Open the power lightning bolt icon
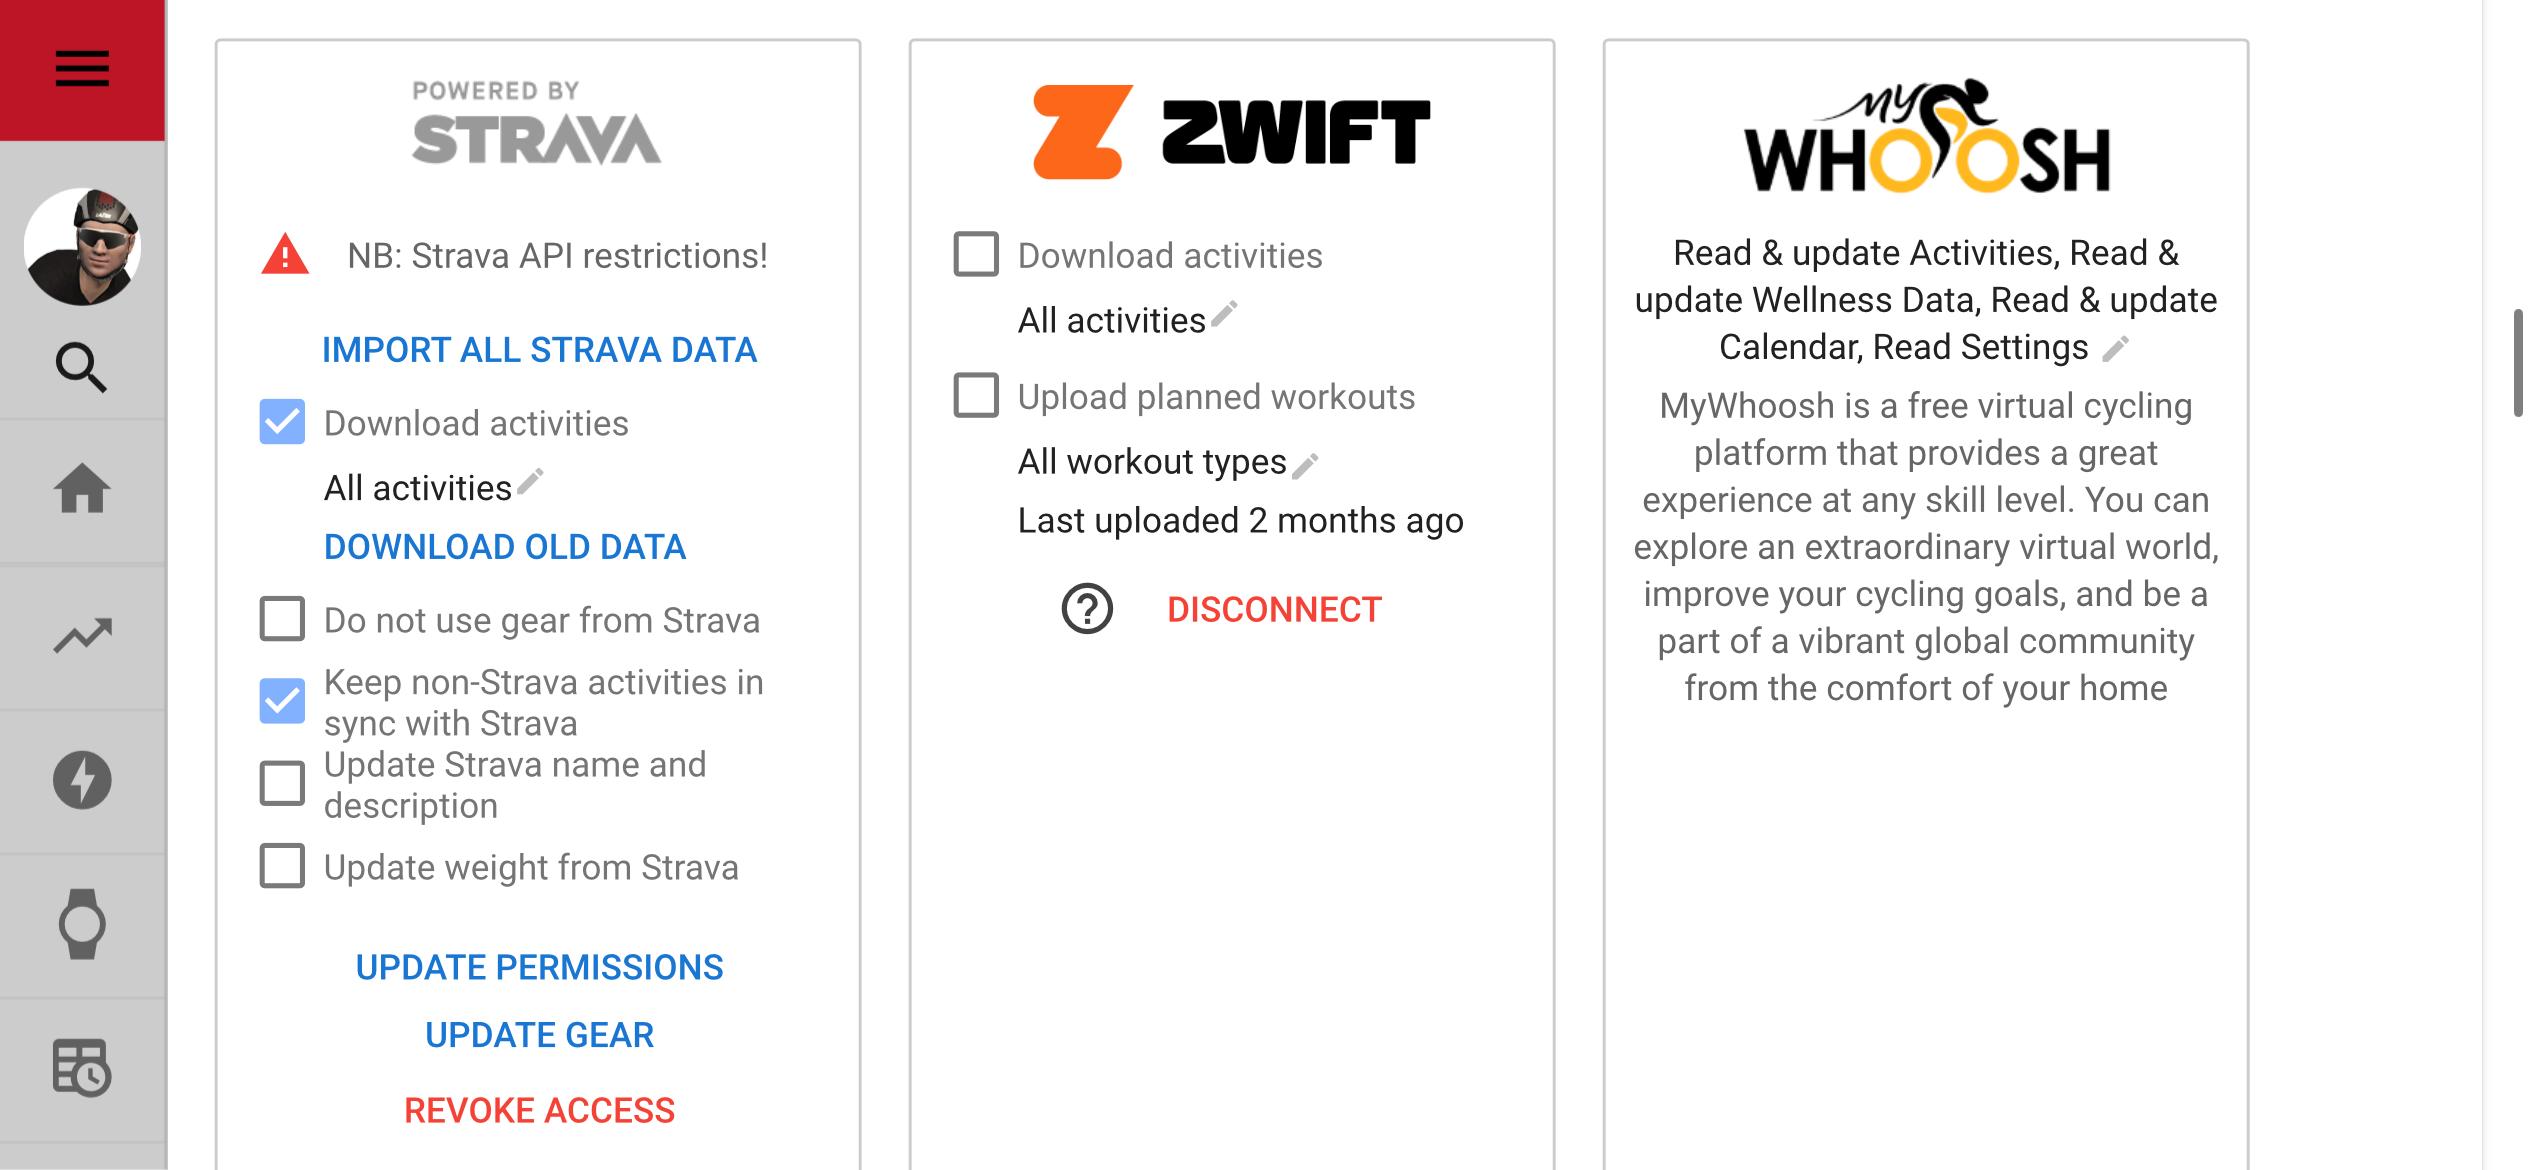This screenshot has height=1170, width=2532. tap(82, 780)
